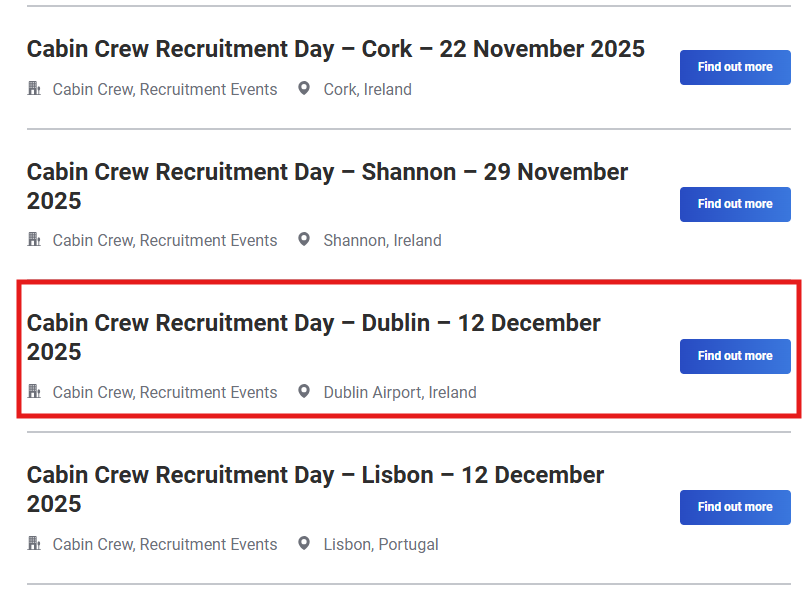The width and height of the screenshot is (812, 590).
Task: Click the Lisbon, Portugal location text
Action: pyautogui.click(x=381, y=545)
